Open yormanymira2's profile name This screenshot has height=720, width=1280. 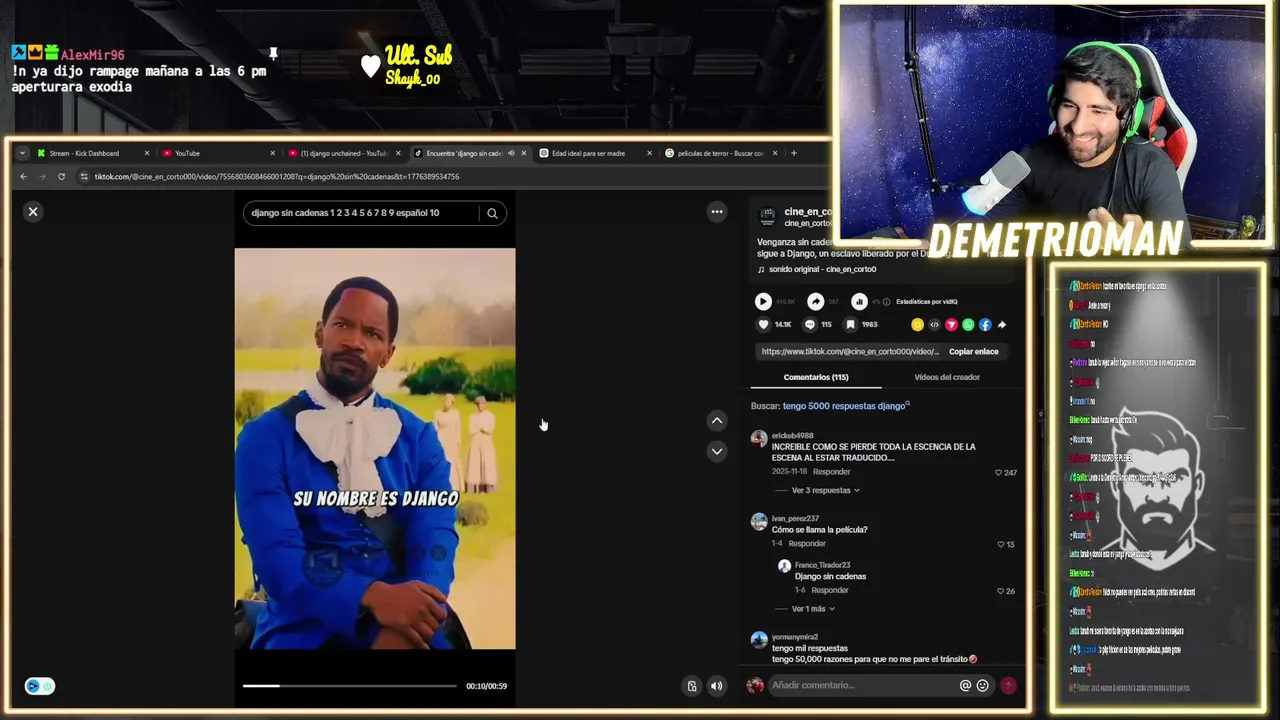(794, 637)
